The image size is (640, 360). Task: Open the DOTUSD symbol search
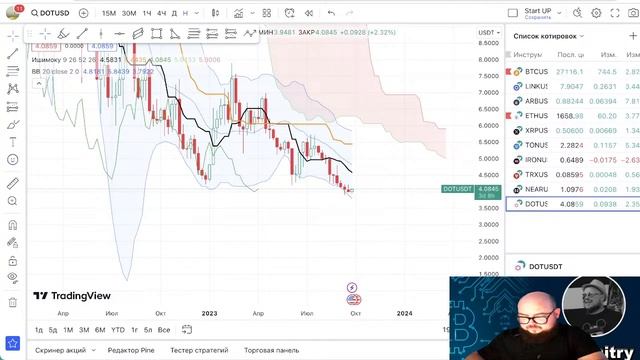(x=50, y=13)
